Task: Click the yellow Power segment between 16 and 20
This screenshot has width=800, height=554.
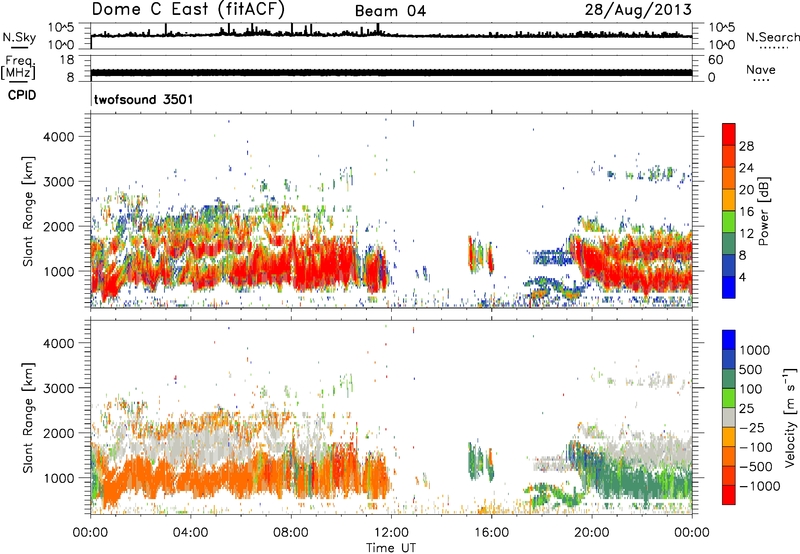Action: pyautogui.click(x=729, y=200)
